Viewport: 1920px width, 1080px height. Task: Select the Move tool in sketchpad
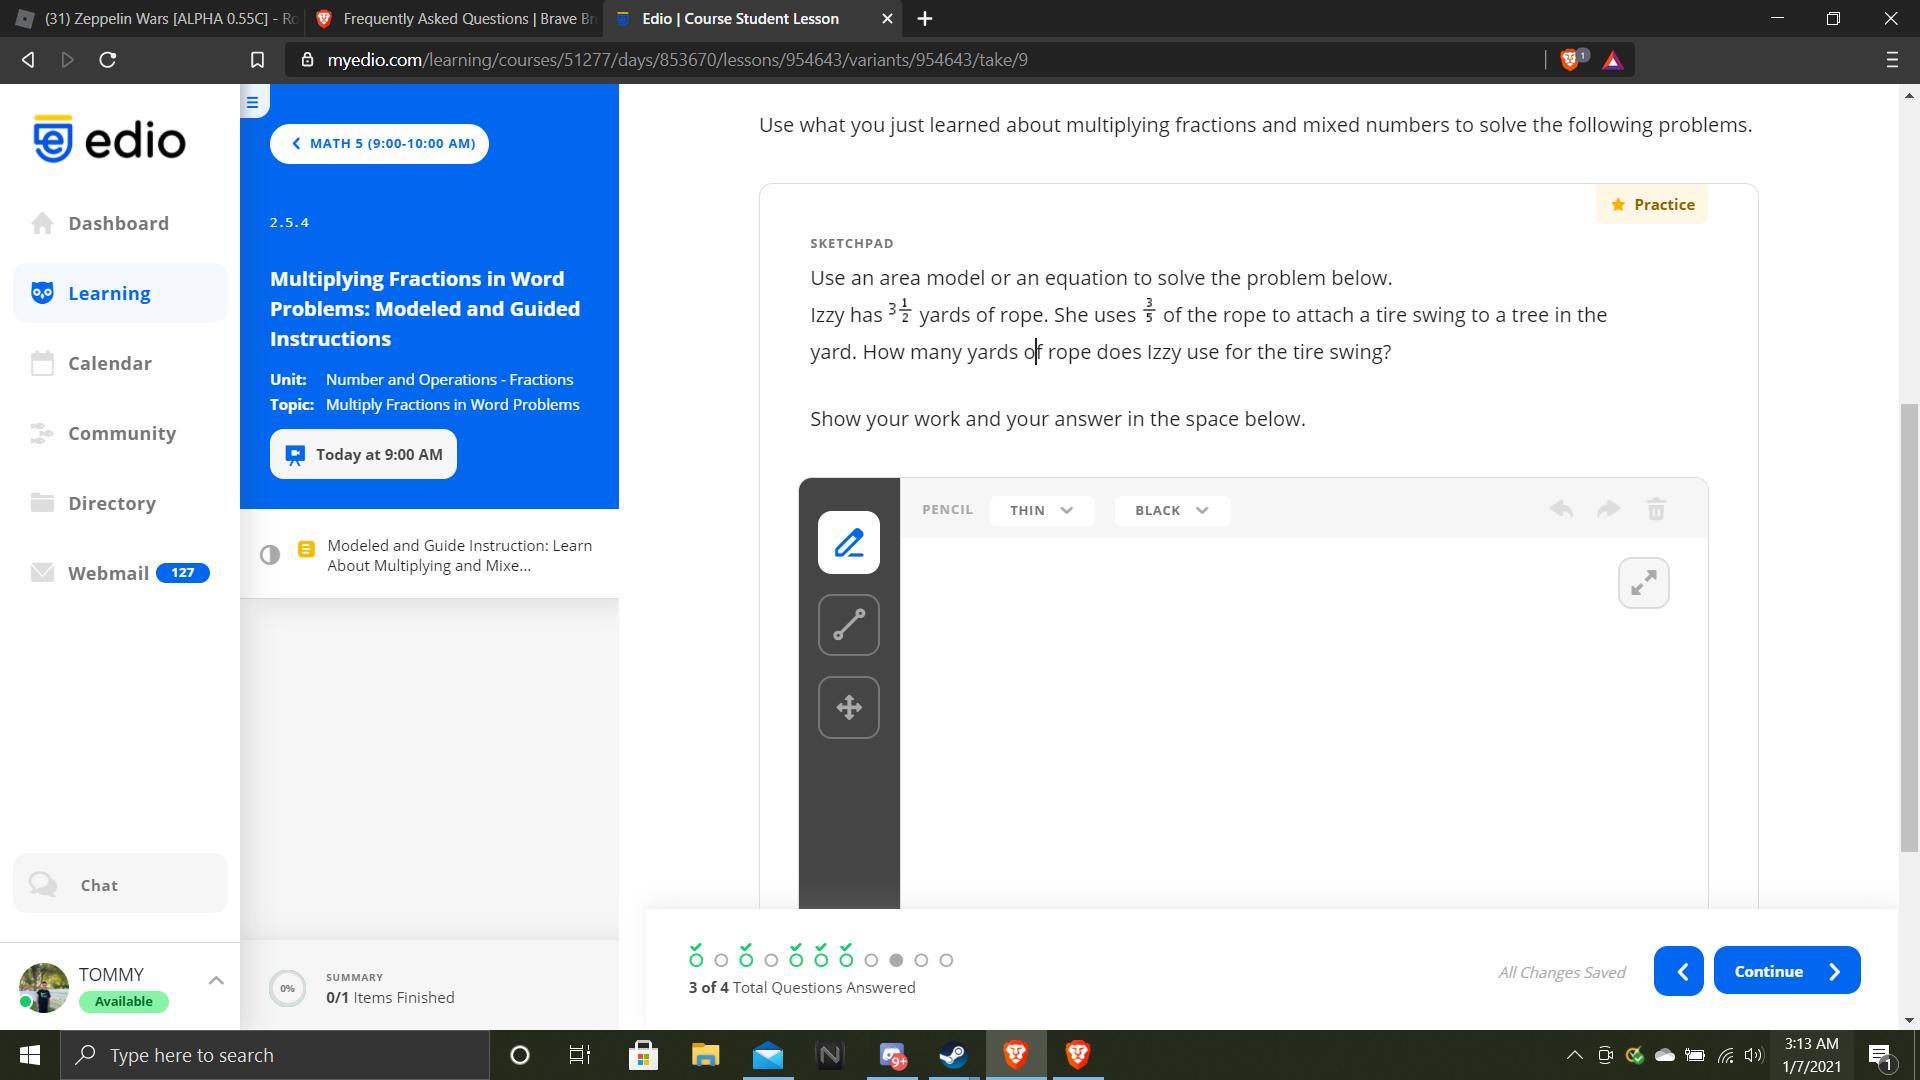point(848,708)
